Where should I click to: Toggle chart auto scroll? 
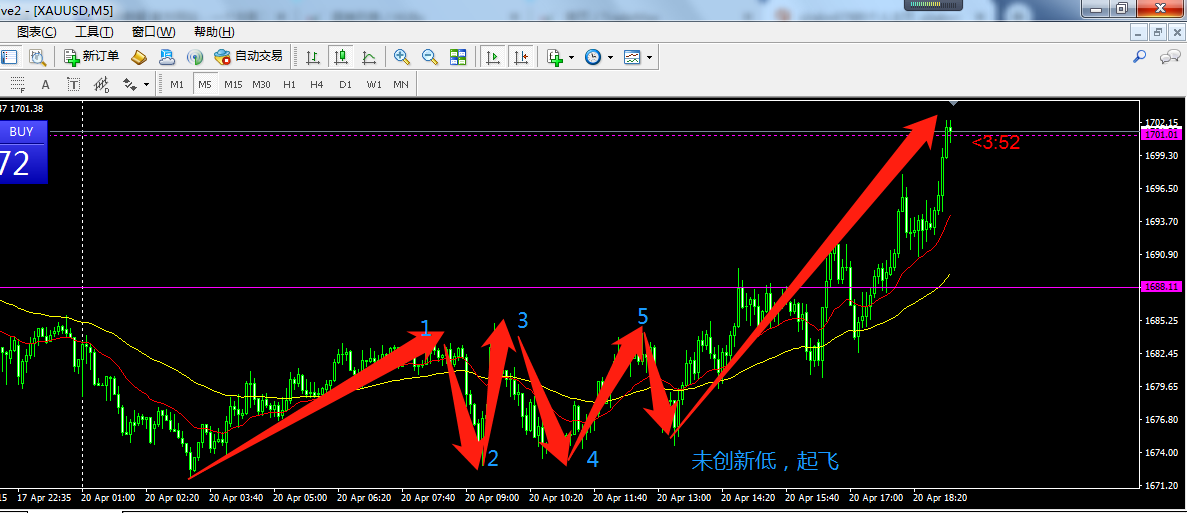(x=492, y=57)
